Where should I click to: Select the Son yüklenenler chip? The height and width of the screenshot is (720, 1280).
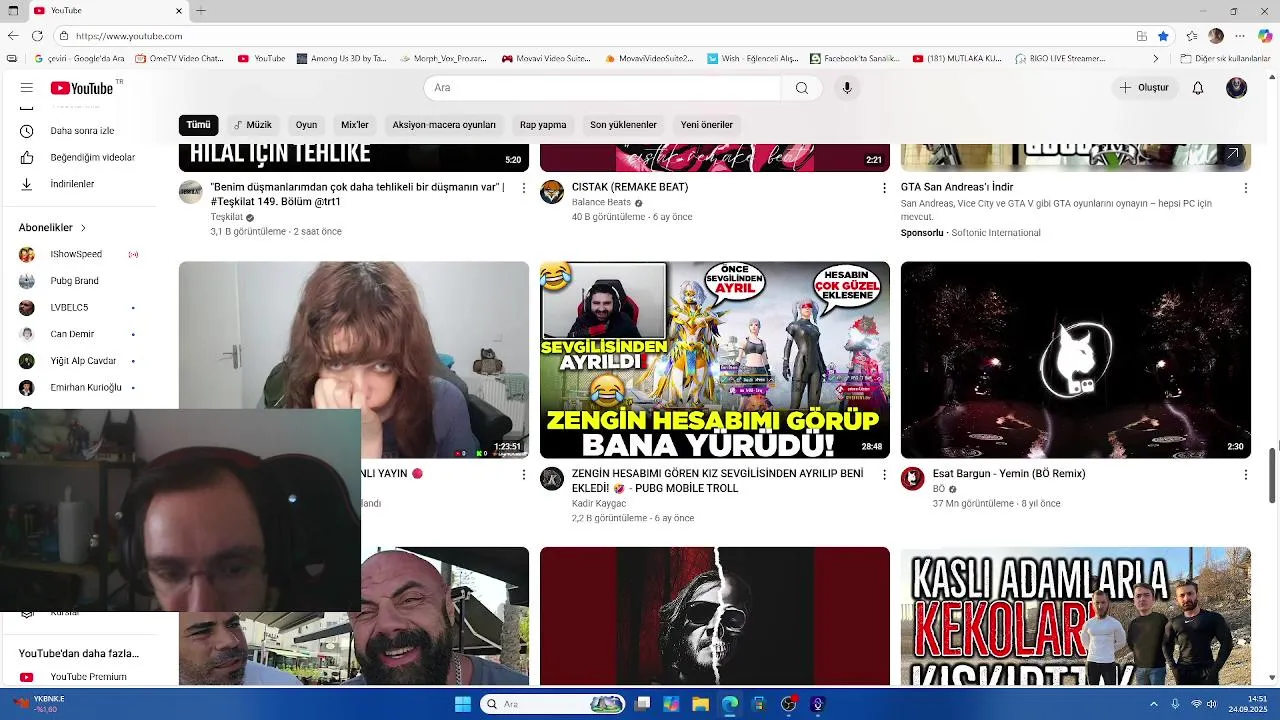[x=623, y=125]
